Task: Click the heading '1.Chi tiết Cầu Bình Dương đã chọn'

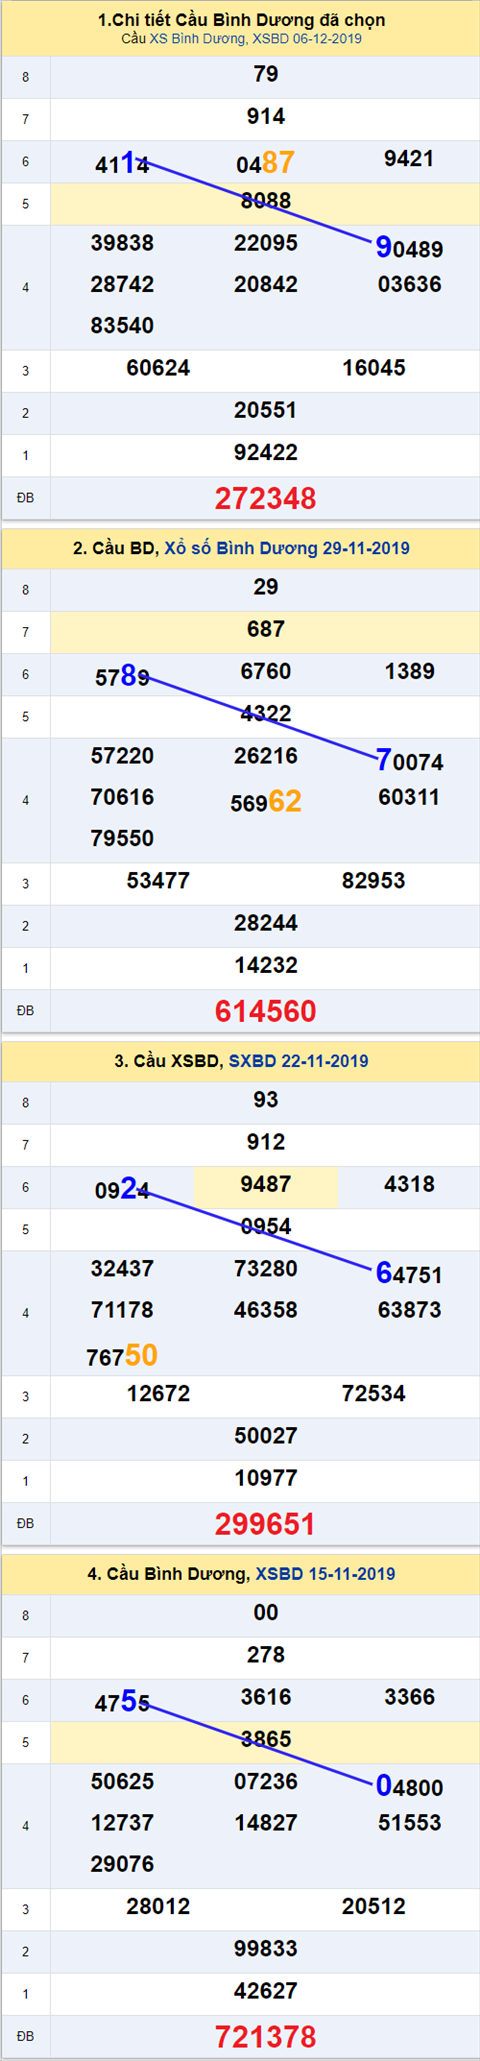Action: tap(241, 20)
